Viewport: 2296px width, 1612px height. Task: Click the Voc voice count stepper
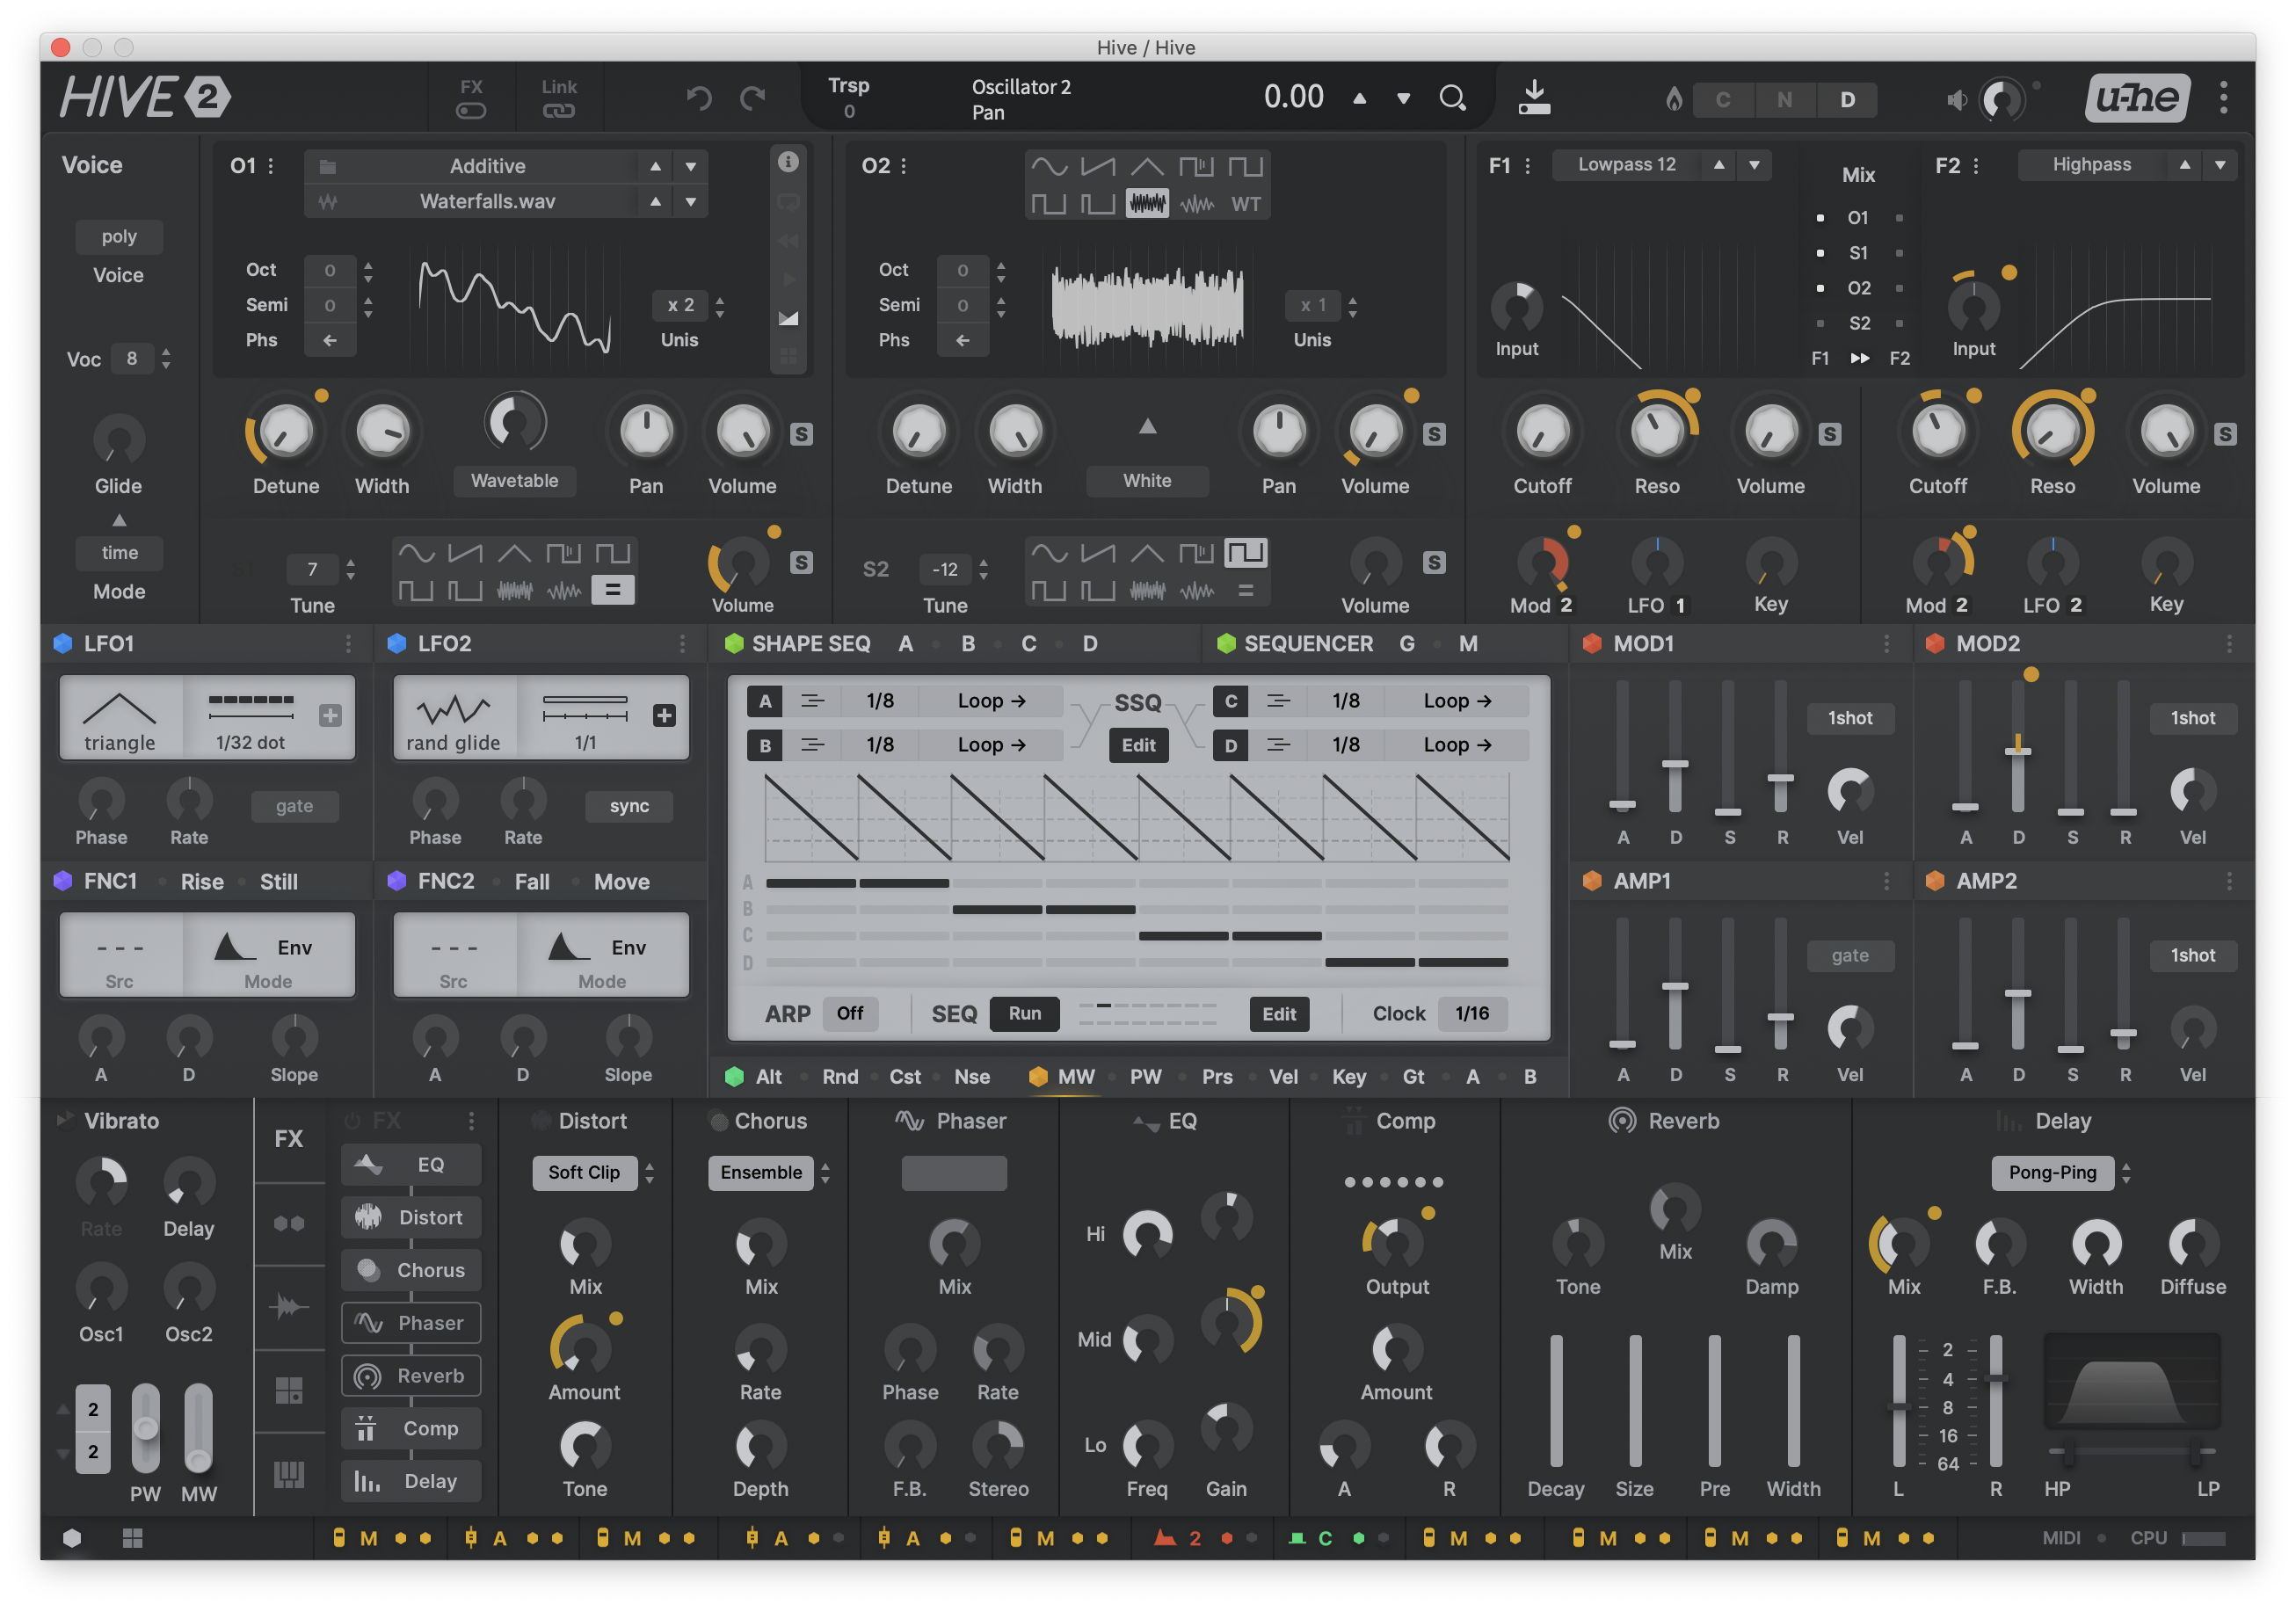[x=166, y=358]
